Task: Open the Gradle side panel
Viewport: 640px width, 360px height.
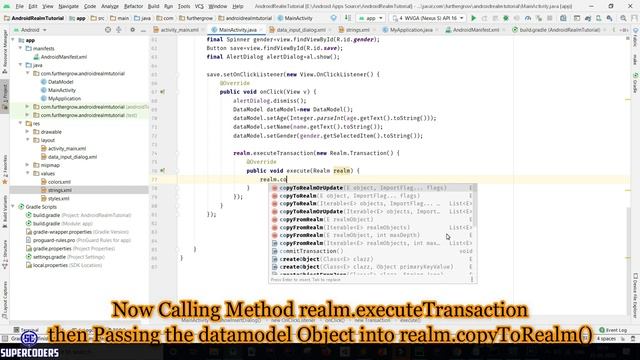Action: [636, 83]
